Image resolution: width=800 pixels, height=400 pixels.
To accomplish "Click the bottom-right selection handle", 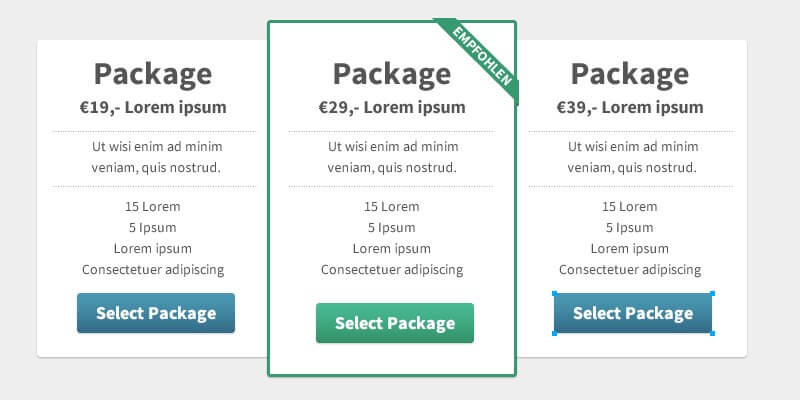I will (712, 333).
